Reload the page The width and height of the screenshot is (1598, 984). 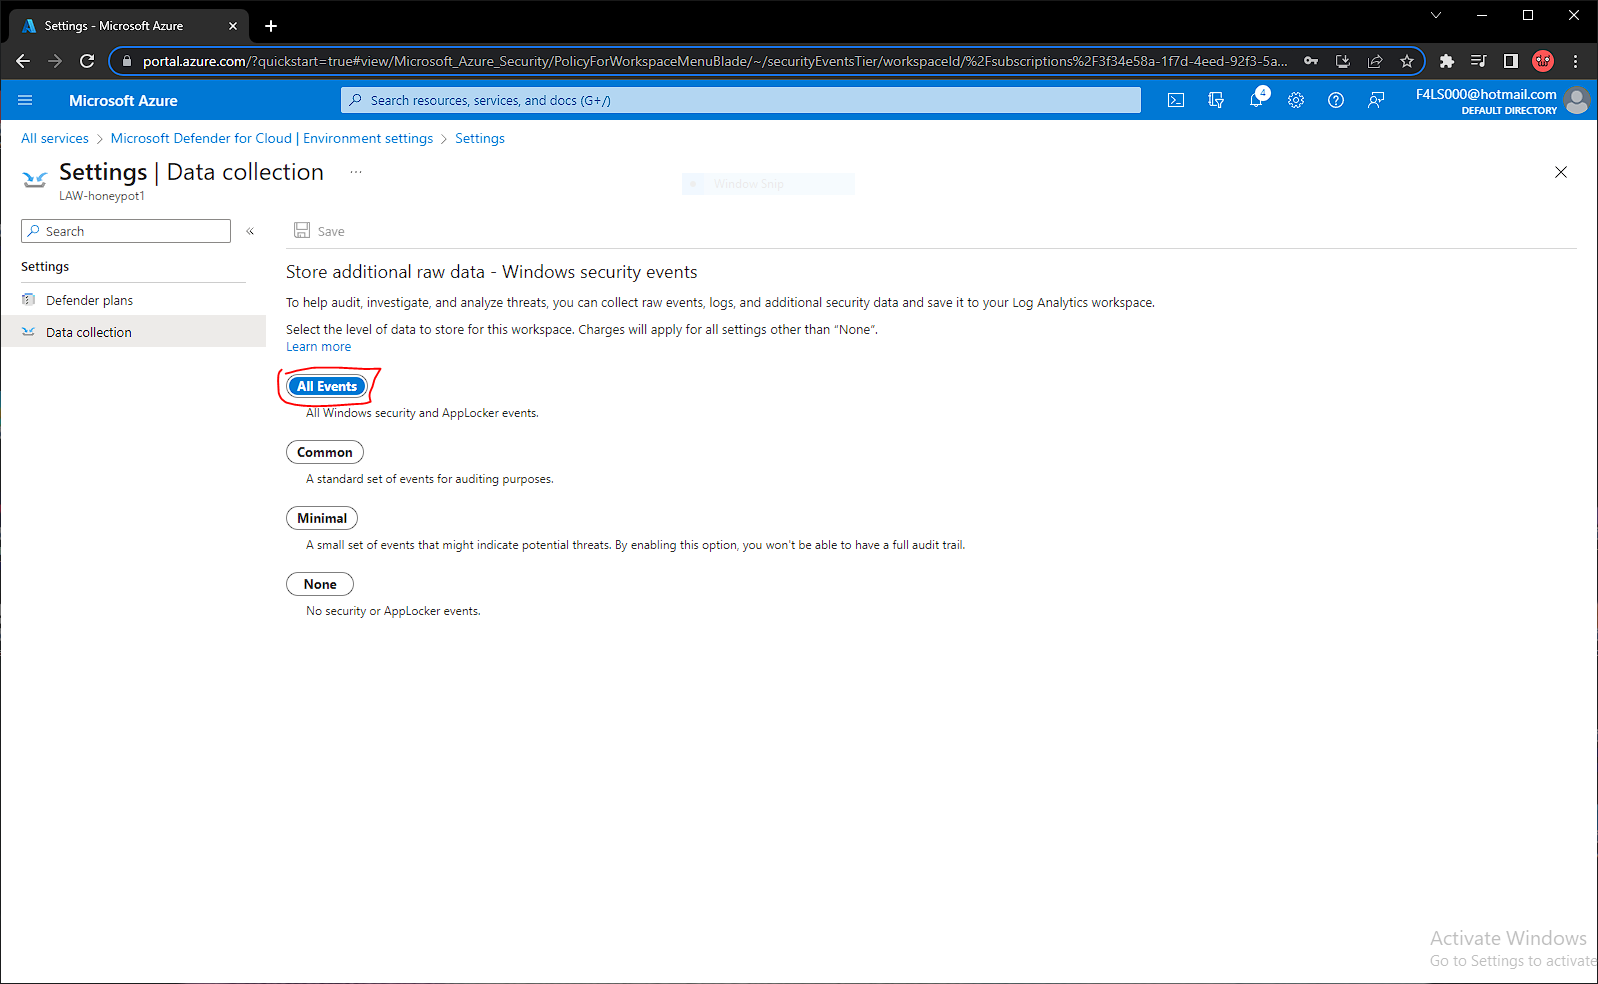87,61
